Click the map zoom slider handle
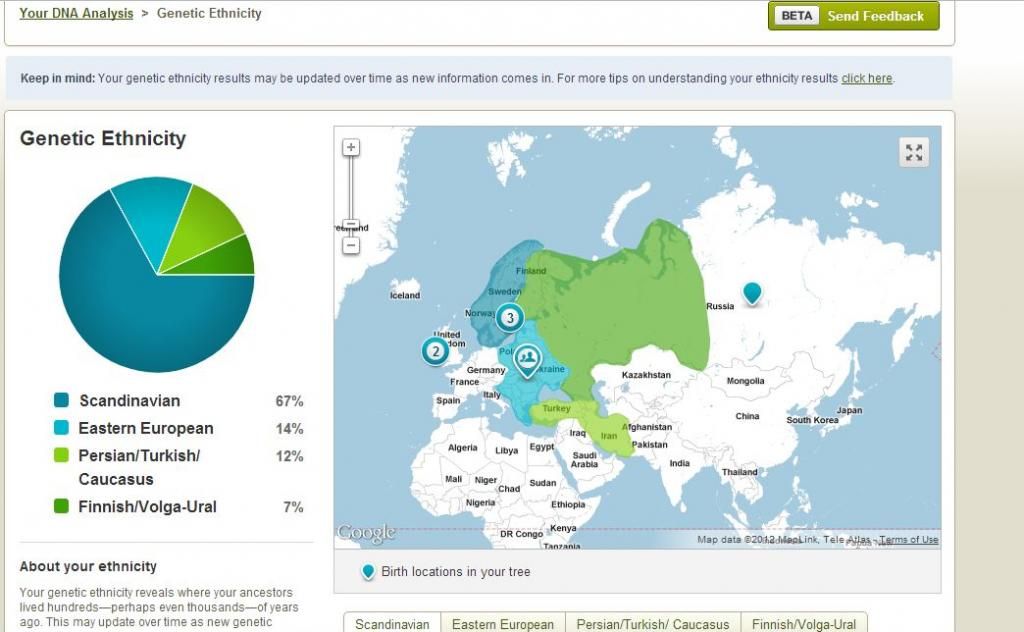1024x632 pixels. pyautogui.click(x=351, y=226)
